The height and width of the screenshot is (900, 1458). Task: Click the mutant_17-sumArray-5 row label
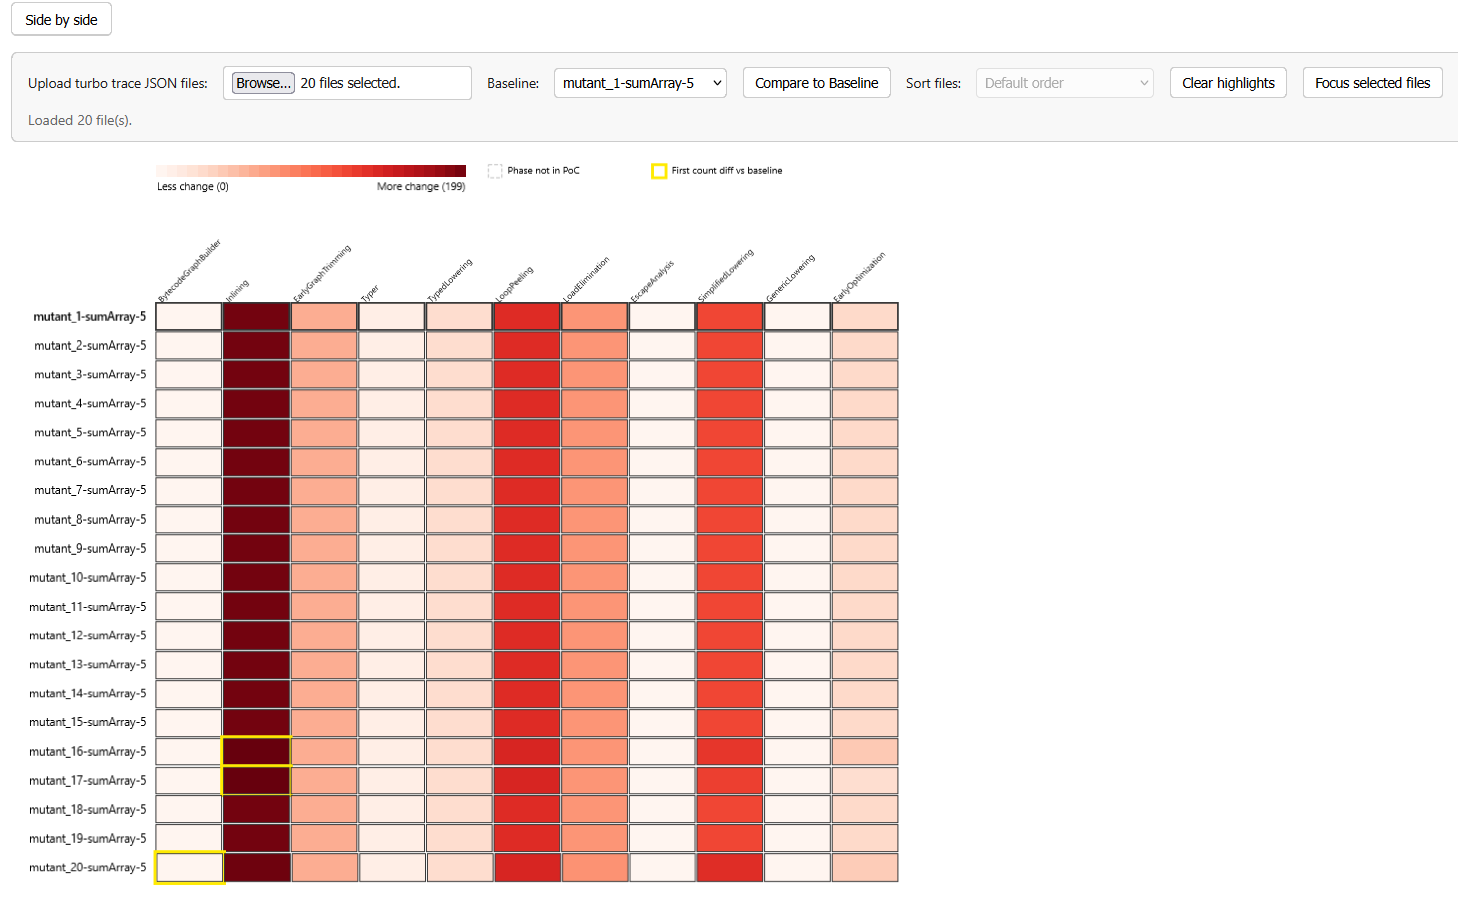pos(88,780)
